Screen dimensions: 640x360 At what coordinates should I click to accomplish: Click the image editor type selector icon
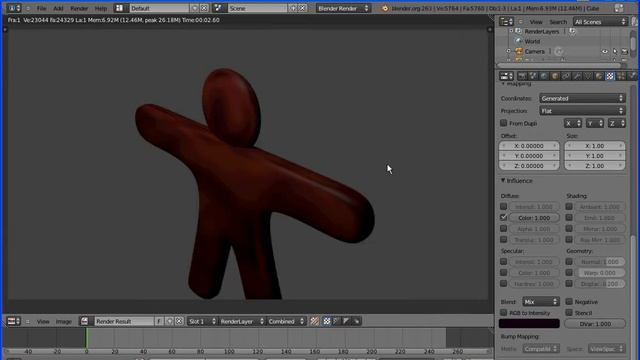coord(14,322)
